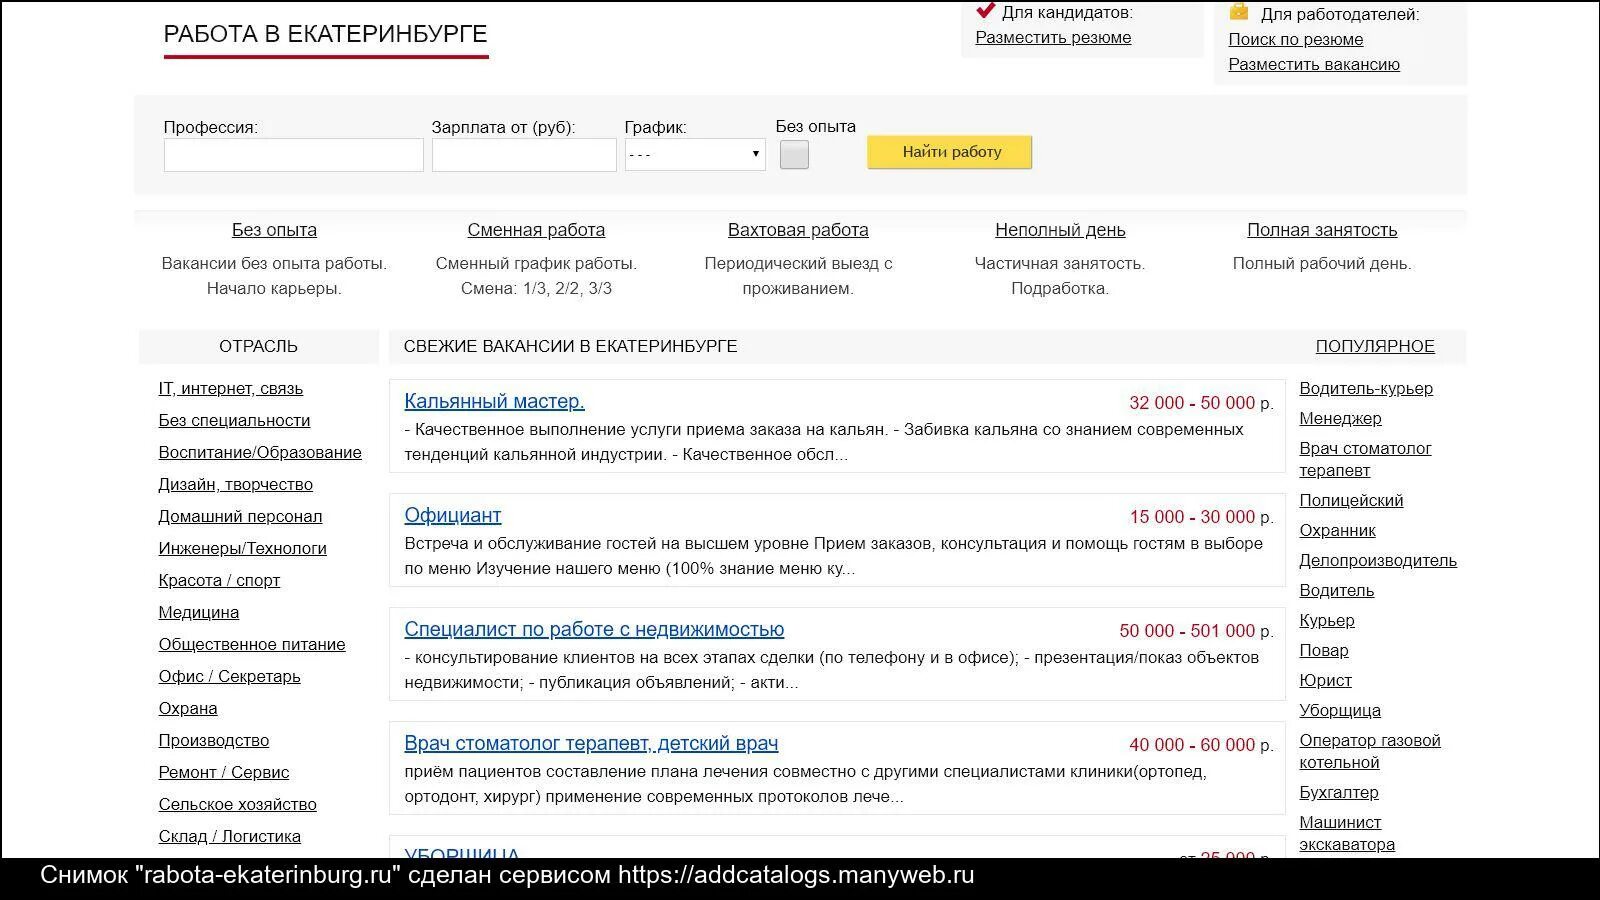Click salary '40 000 - 60 000 р.'
The width and height of the screenshot is (1600, 900).
pos(1201,745)
